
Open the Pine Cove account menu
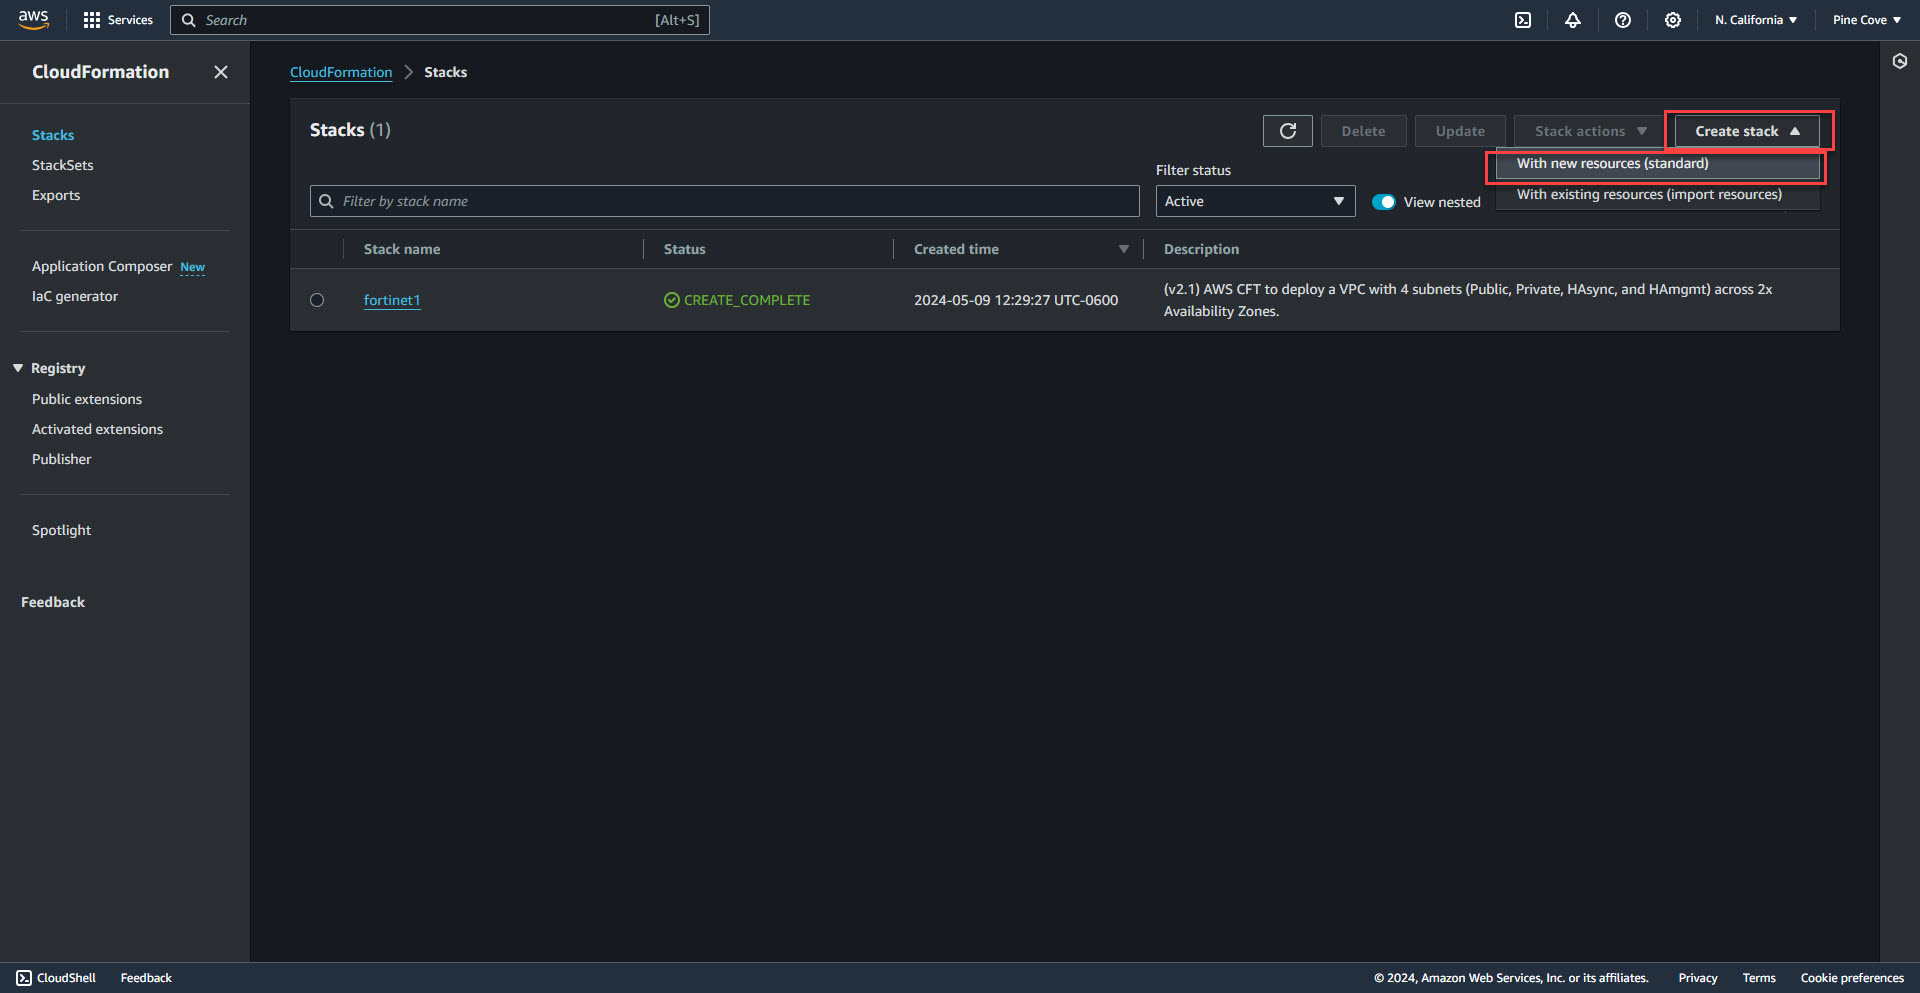click(x=1867, y=20)
